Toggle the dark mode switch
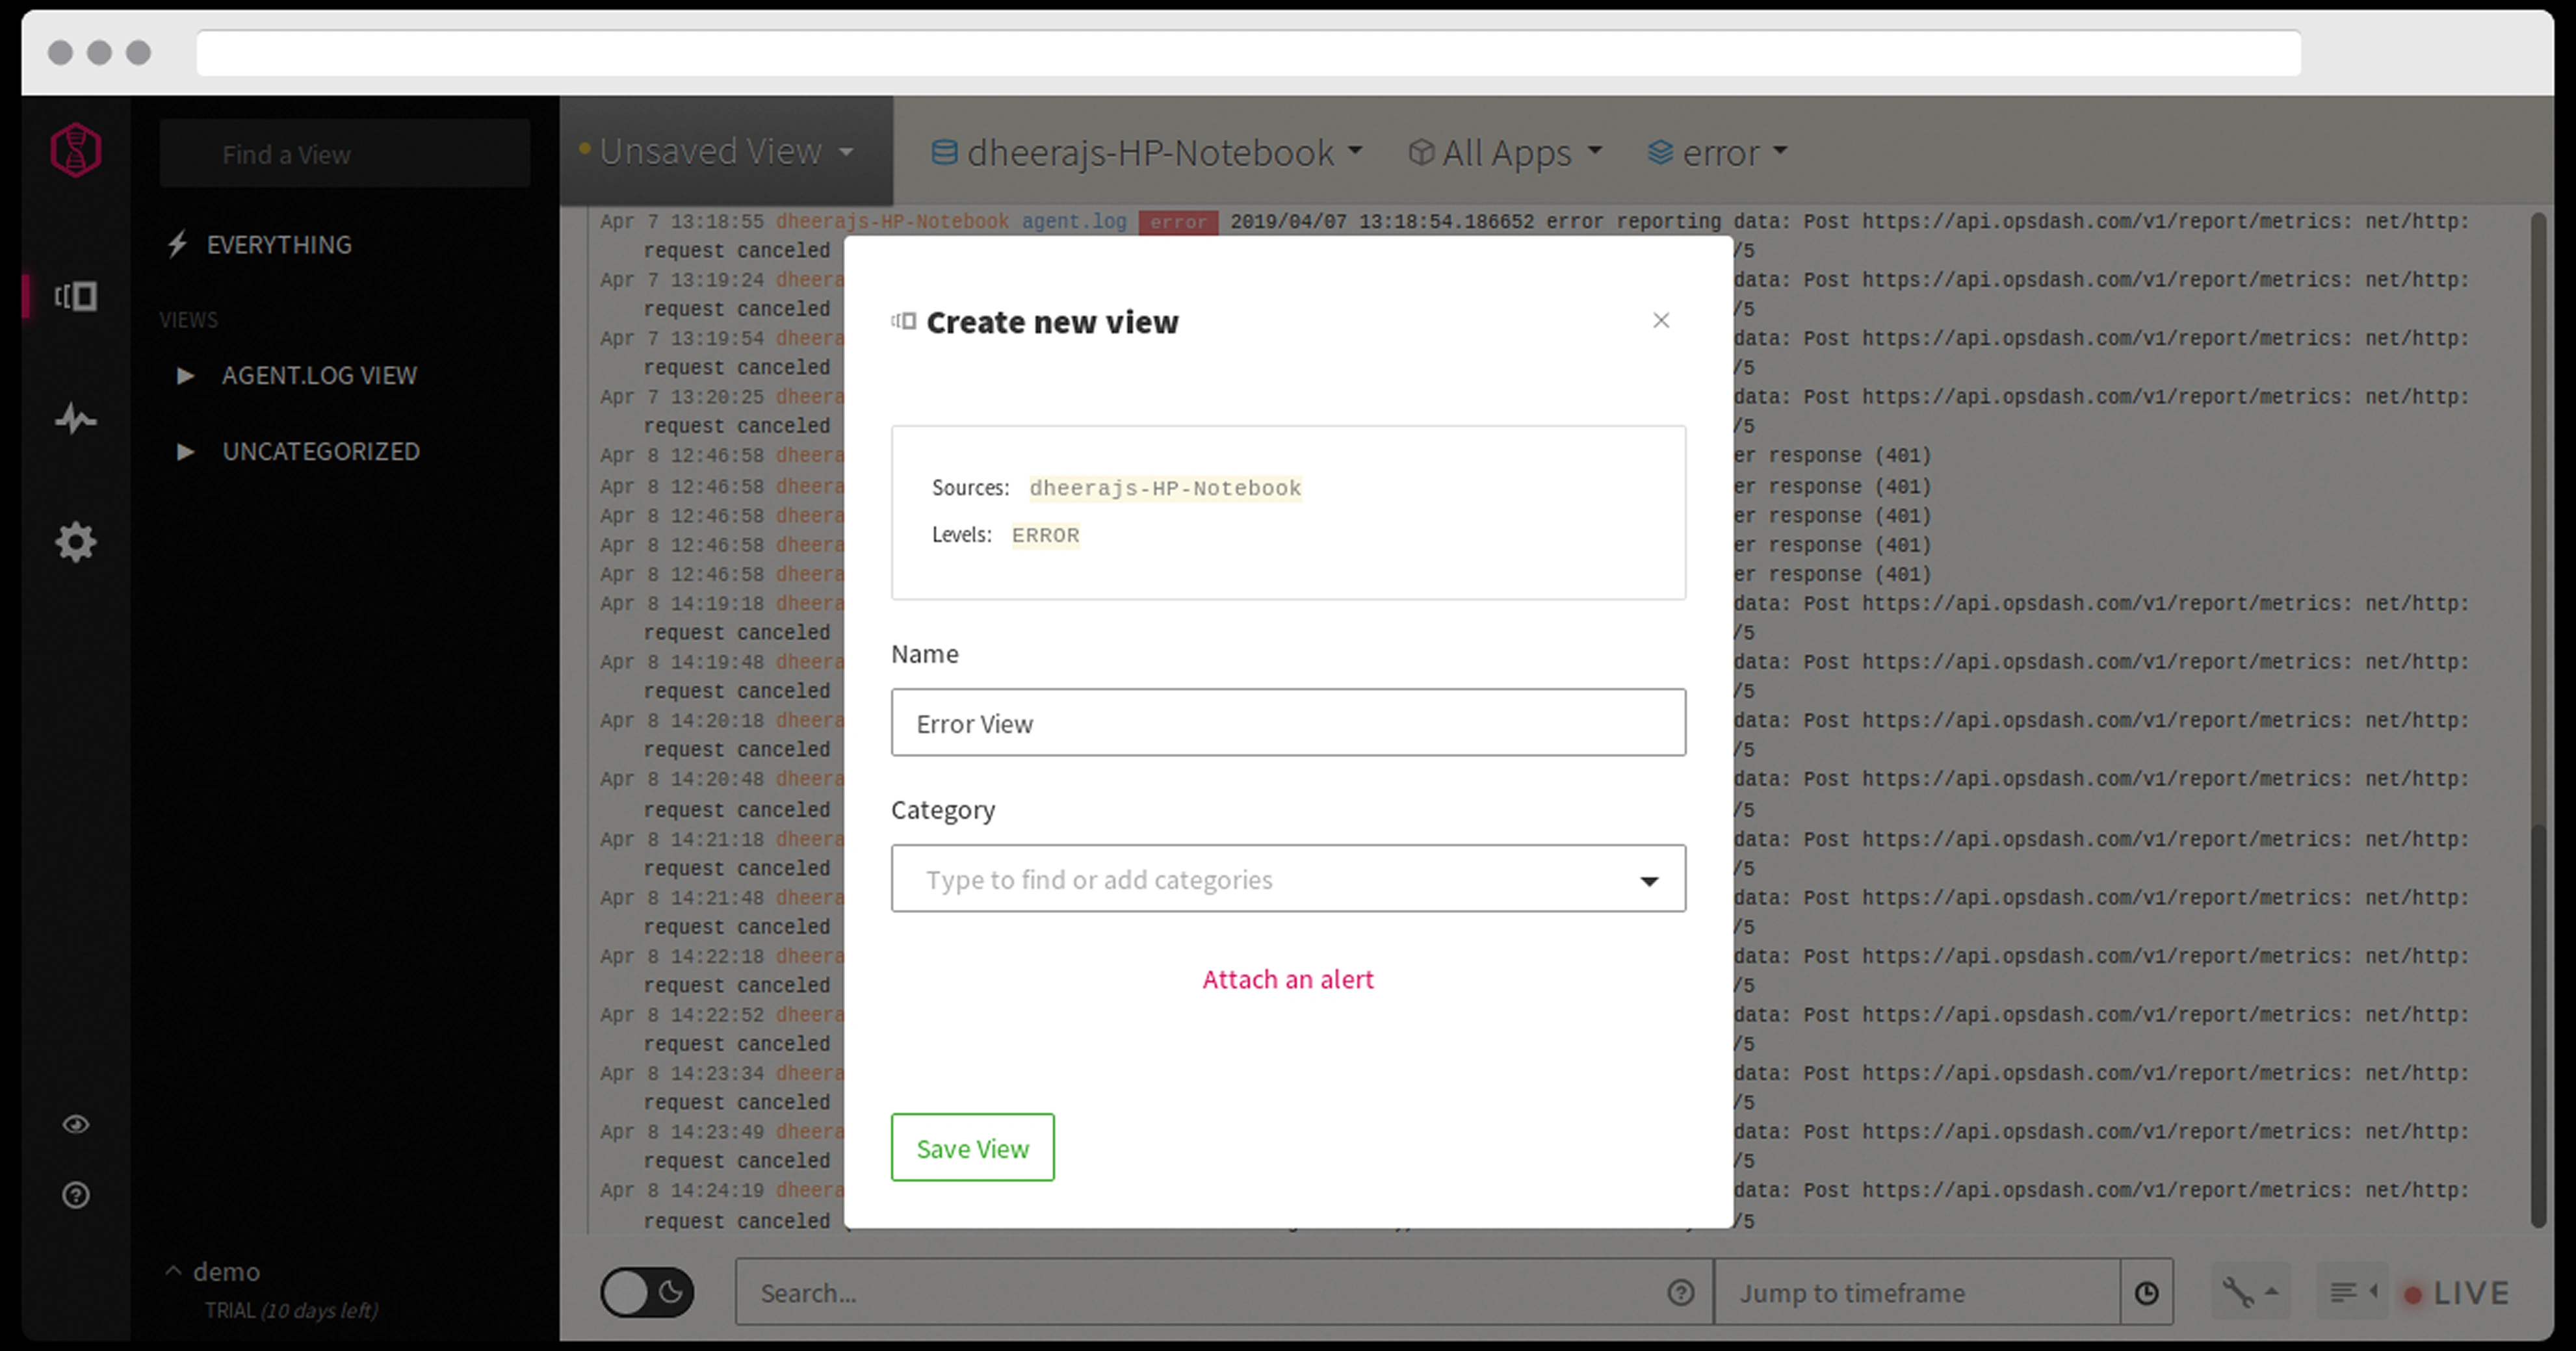Viewport: 2576px width, 1351px height. (646, 1292)
